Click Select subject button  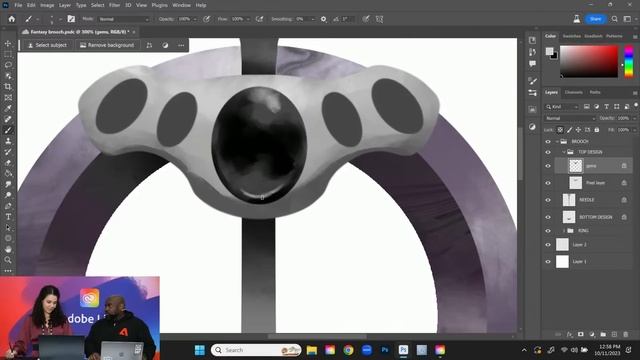click(x=47, y=45)
